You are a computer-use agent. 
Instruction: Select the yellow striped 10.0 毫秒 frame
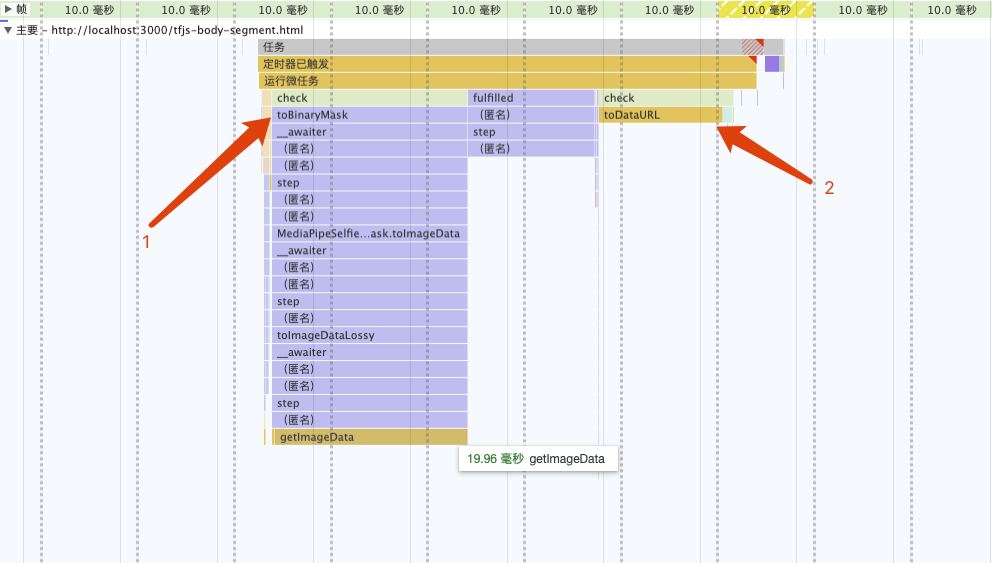click(x=766, y=9)
